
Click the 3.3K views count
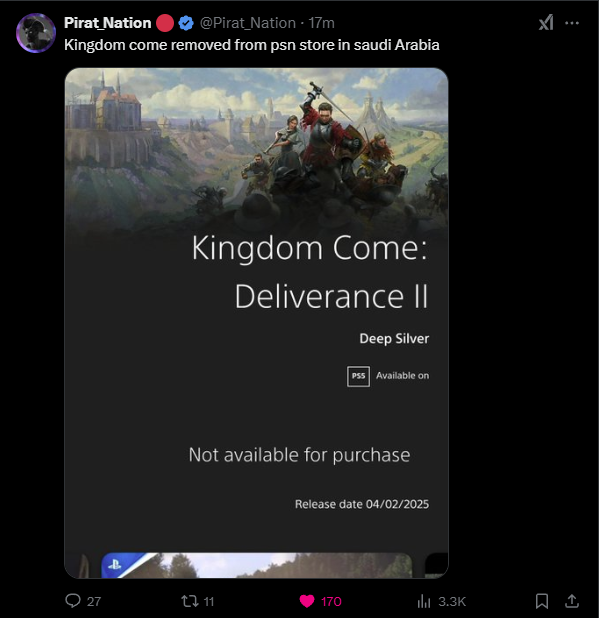(452, 601)
